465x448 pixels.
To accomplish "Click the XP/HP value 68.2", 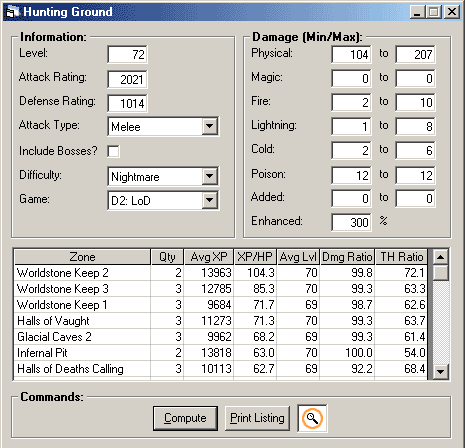I will [x=264, y=337].
